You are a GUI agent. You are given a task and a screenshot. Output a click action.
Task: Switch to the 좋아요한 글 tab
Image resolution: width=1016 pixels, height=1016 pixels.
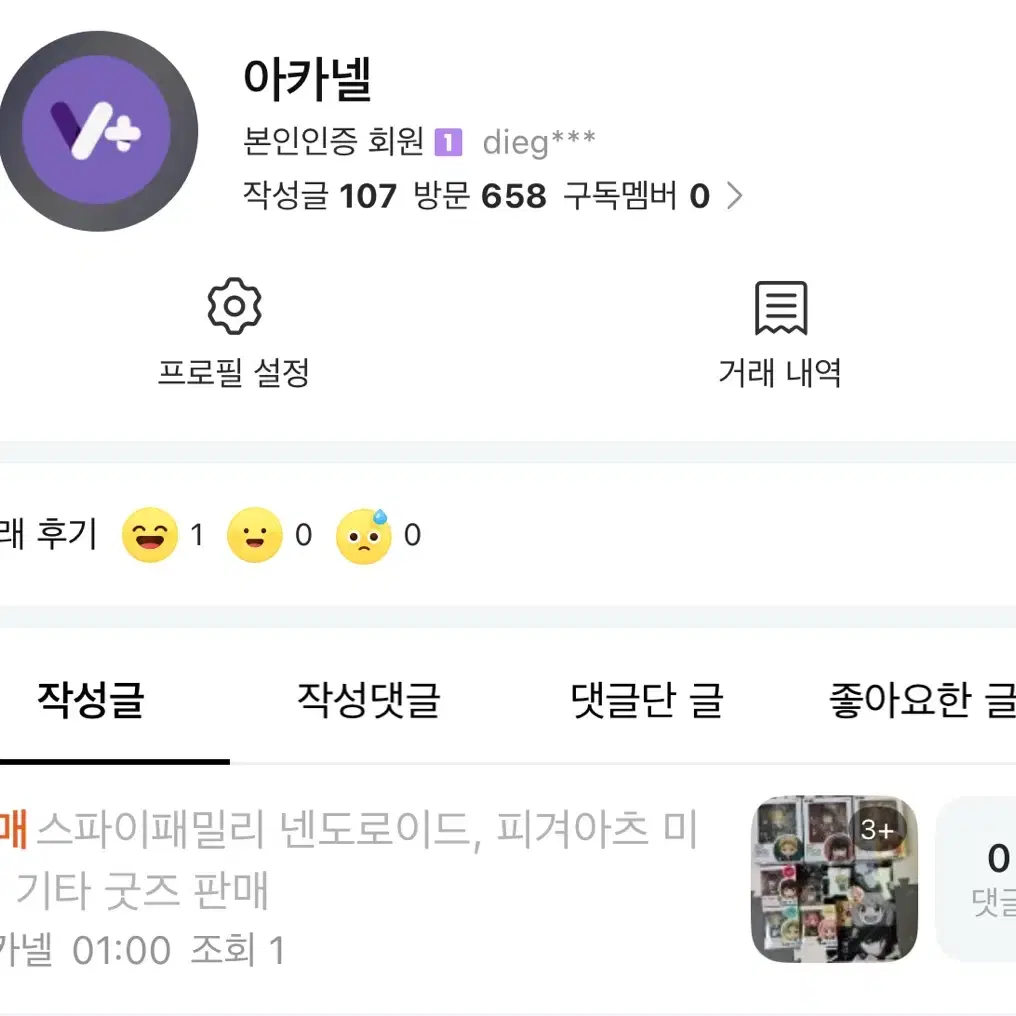coord(922,700)
